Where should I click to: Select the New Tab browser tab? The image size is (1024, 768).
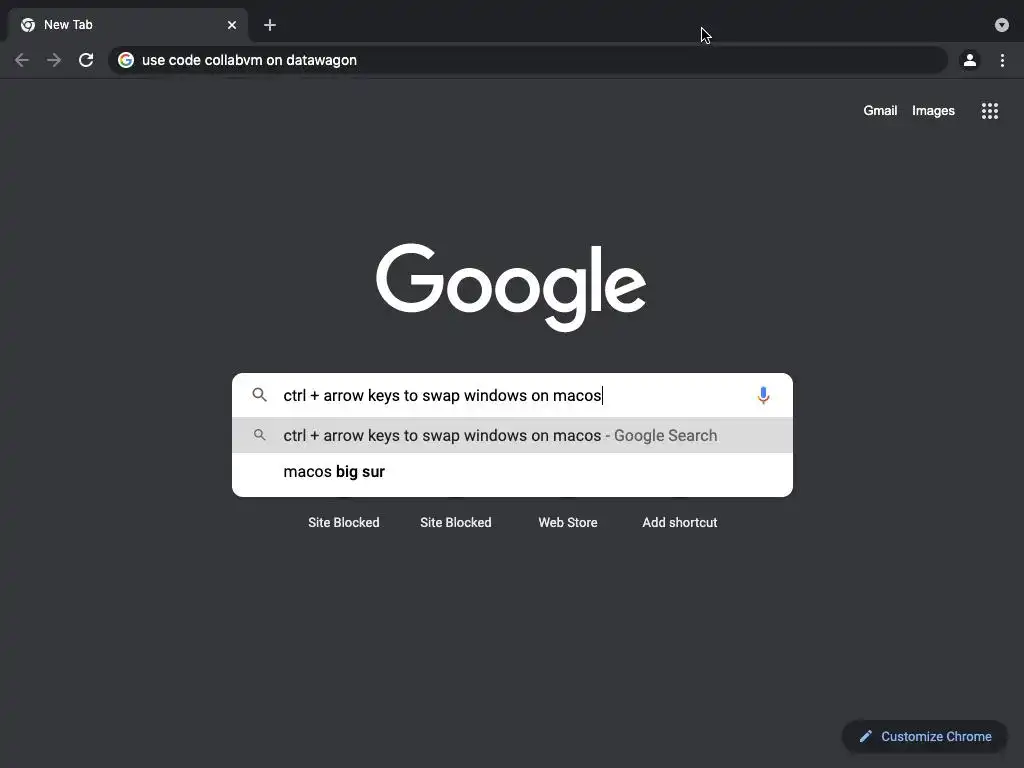click(128, 25)
